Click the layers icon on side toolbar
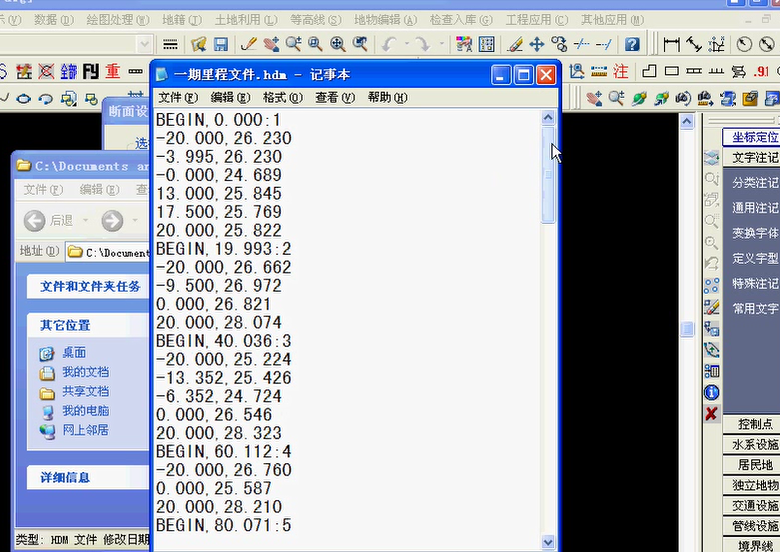This screenshot has height=552, width=780. (711, 158)
